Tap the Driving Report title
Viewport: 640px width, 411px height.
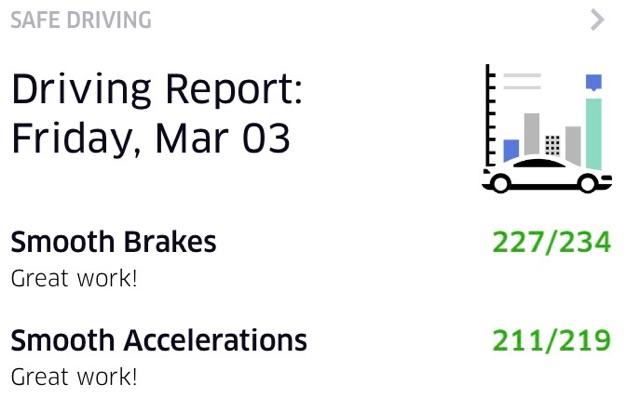[156, 91]
